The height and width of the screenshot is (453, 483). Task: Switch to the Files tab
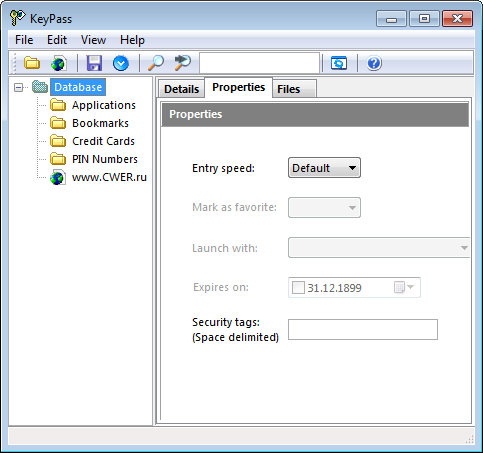click(294, 89)
